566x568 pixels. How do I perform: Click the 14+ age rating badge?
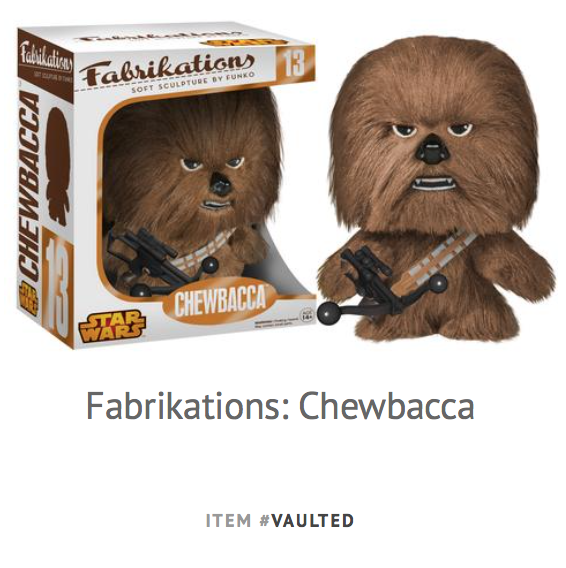tap(307, 314)
